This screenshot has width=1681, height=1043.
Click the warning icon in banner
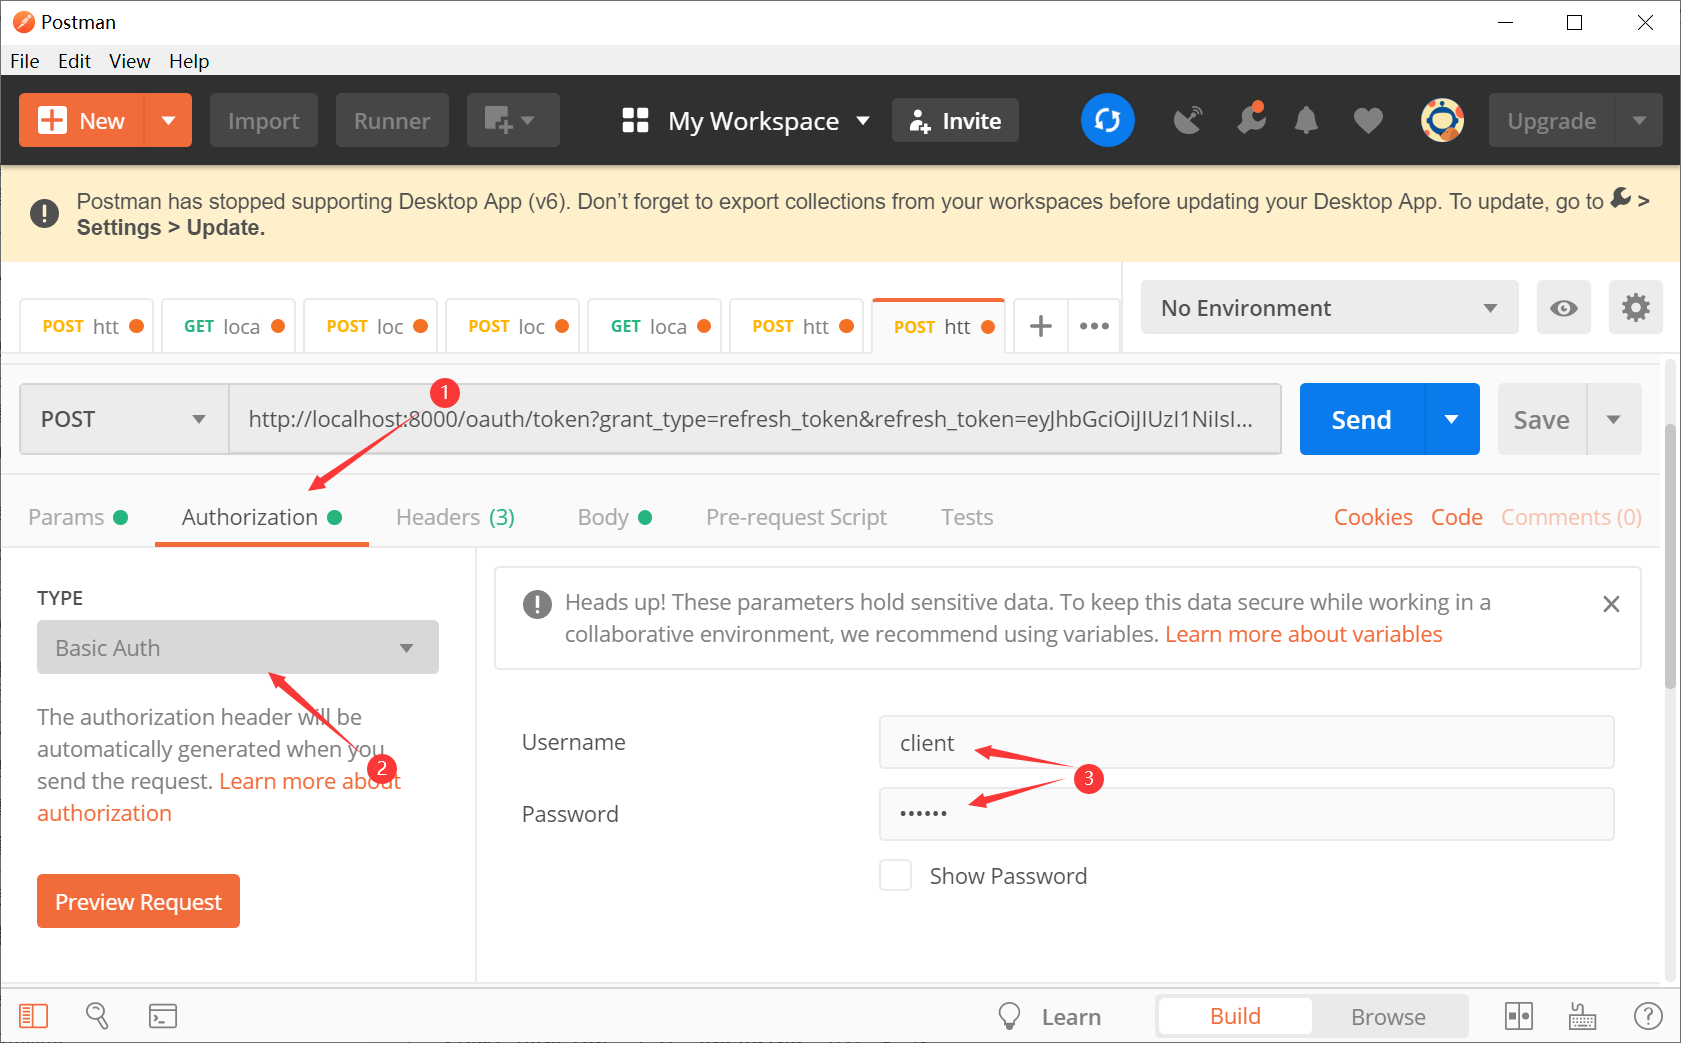[x=44, y=213]
